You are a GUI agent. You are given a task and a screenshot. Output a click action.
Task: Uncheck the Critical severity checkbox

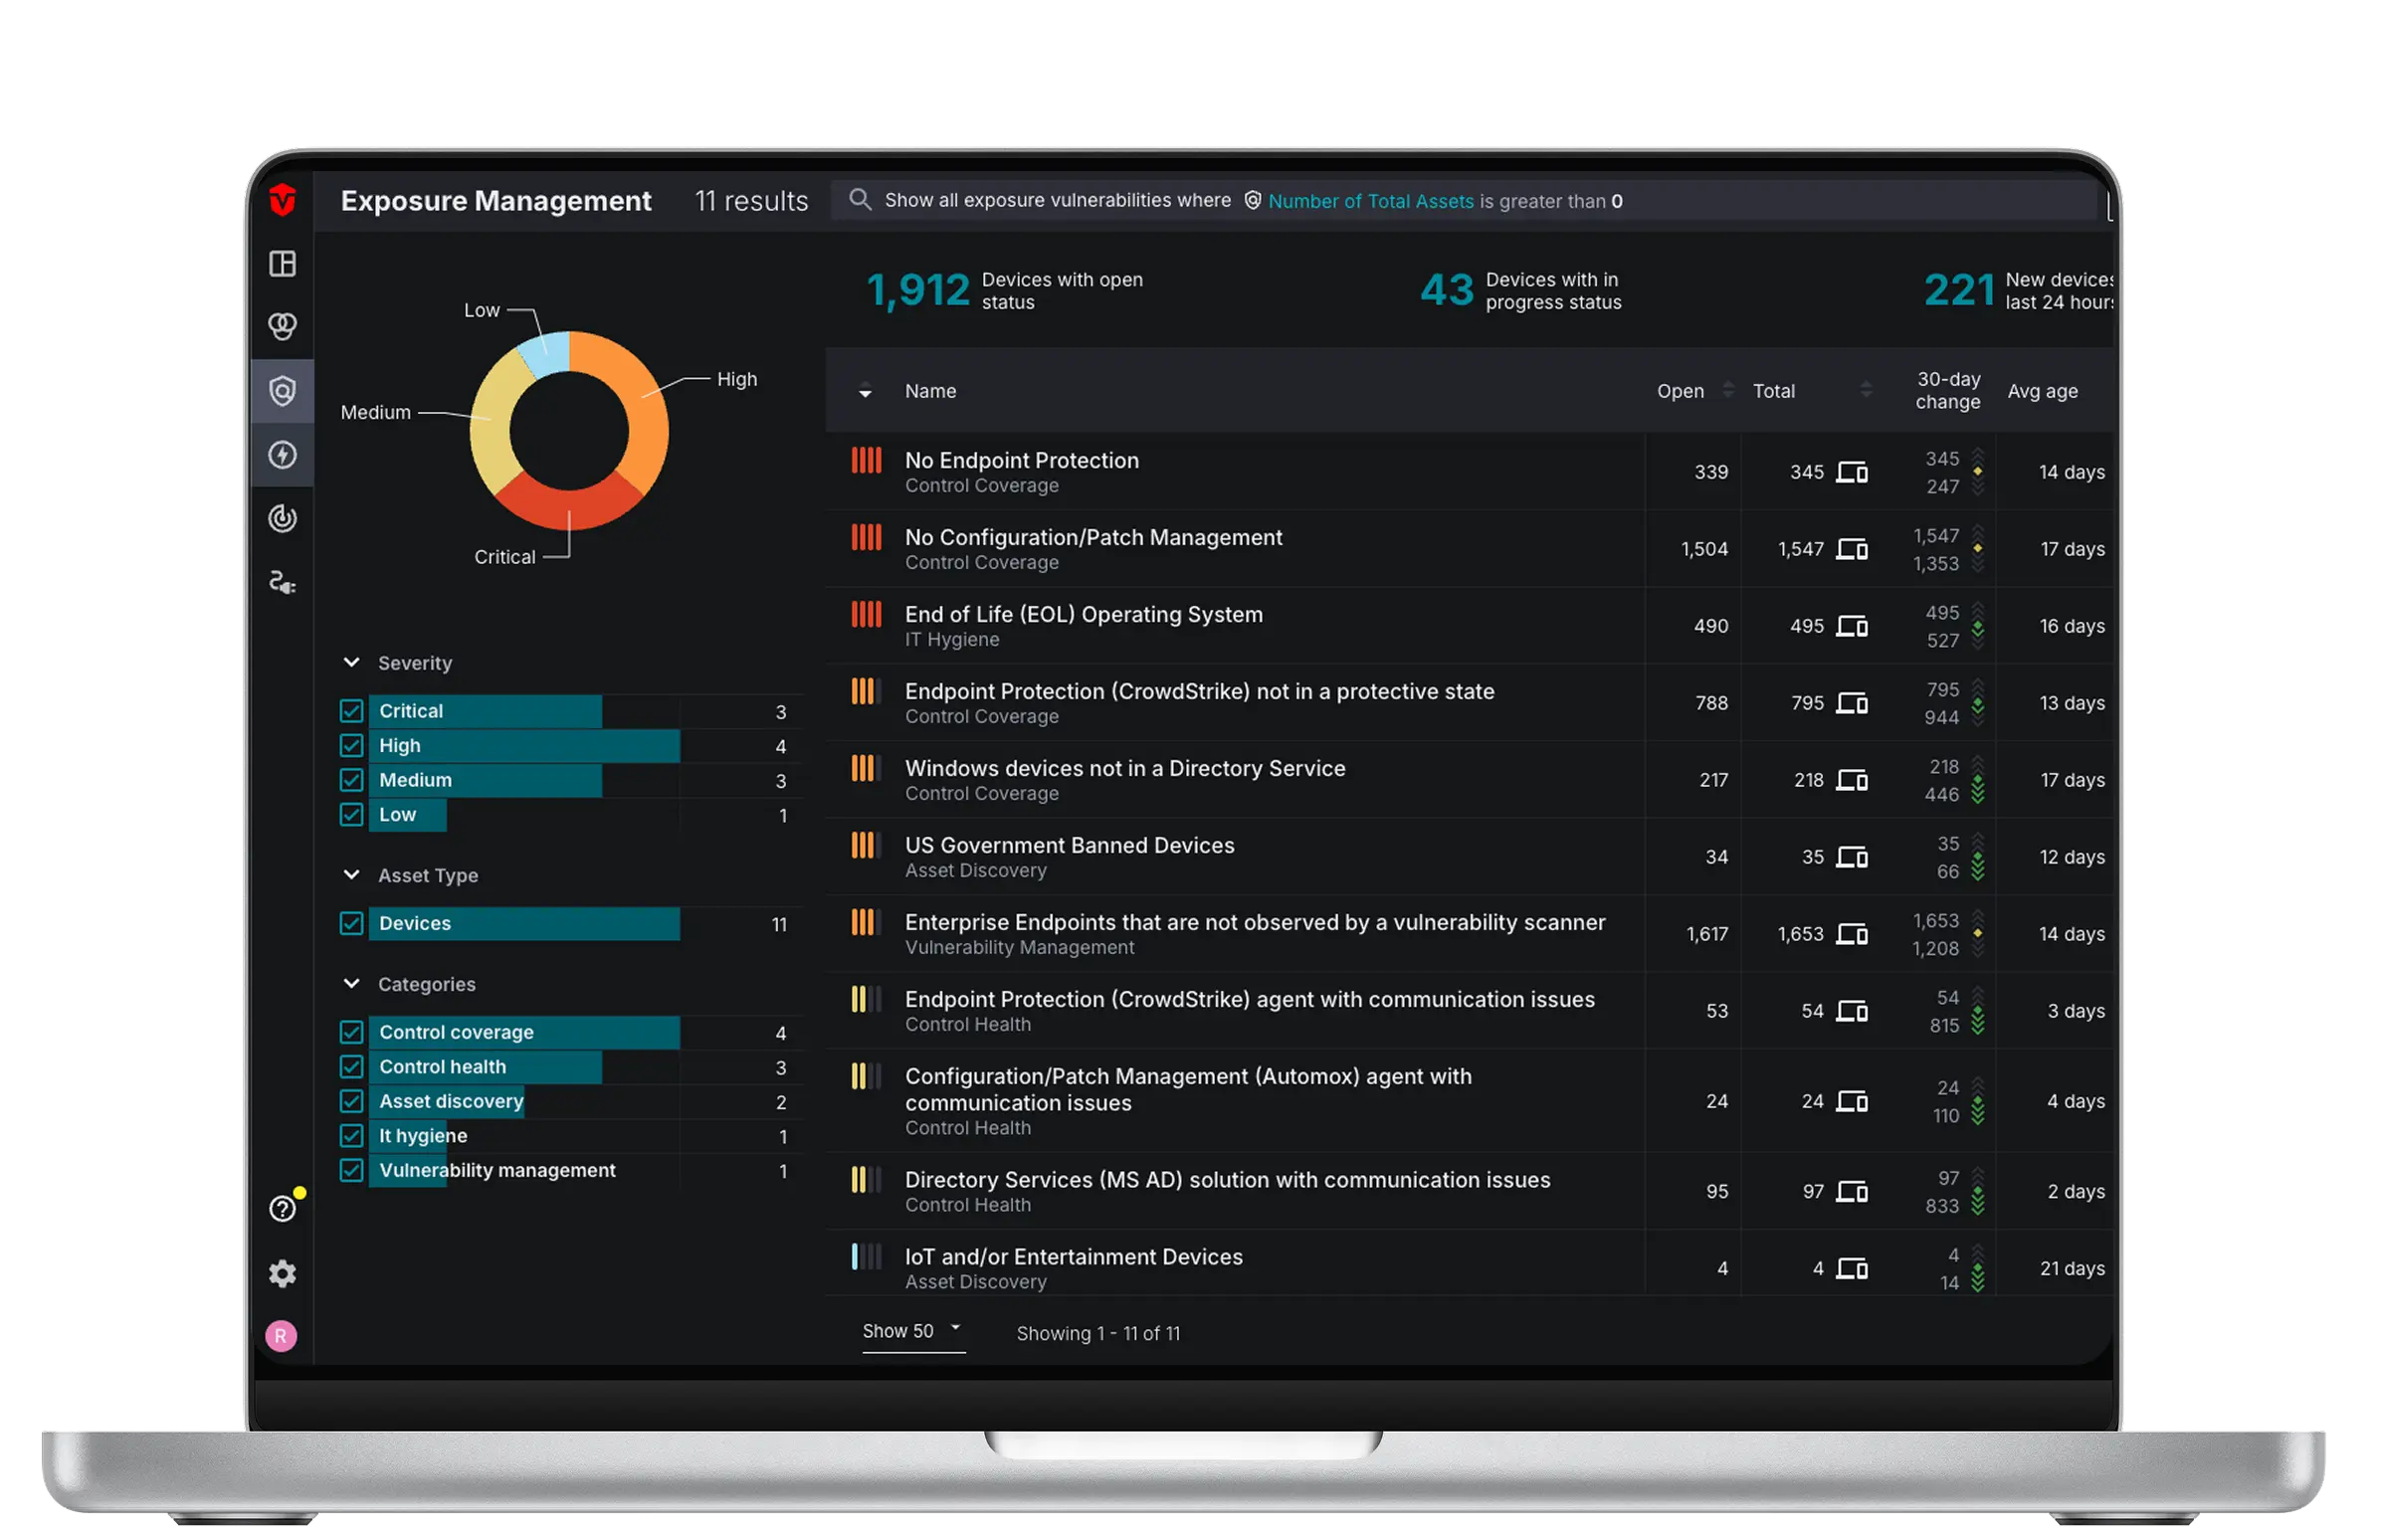[x=351, y=711]
